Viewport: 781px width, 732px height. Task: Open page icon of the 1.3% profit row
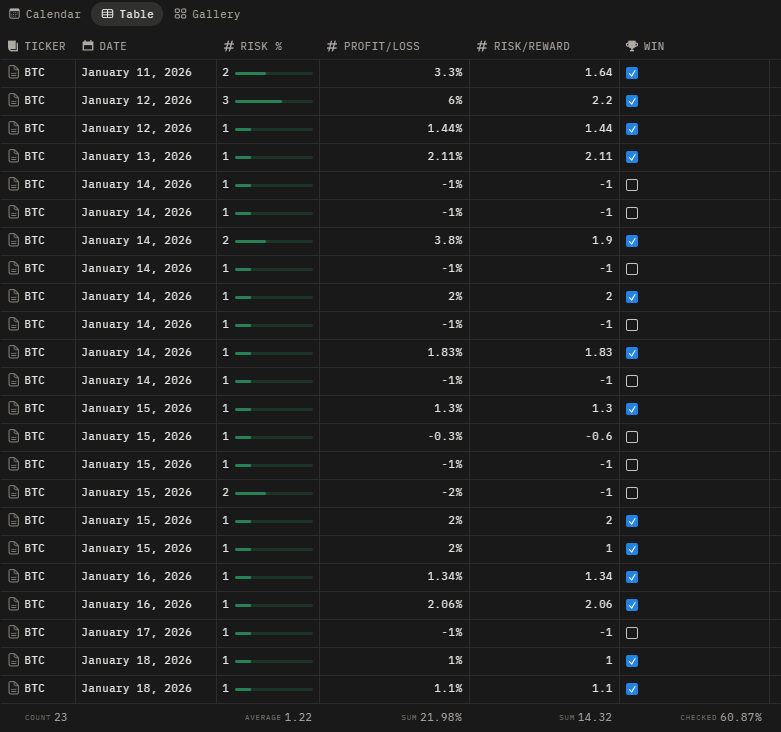pyautogui.click(x=14, y=408)
